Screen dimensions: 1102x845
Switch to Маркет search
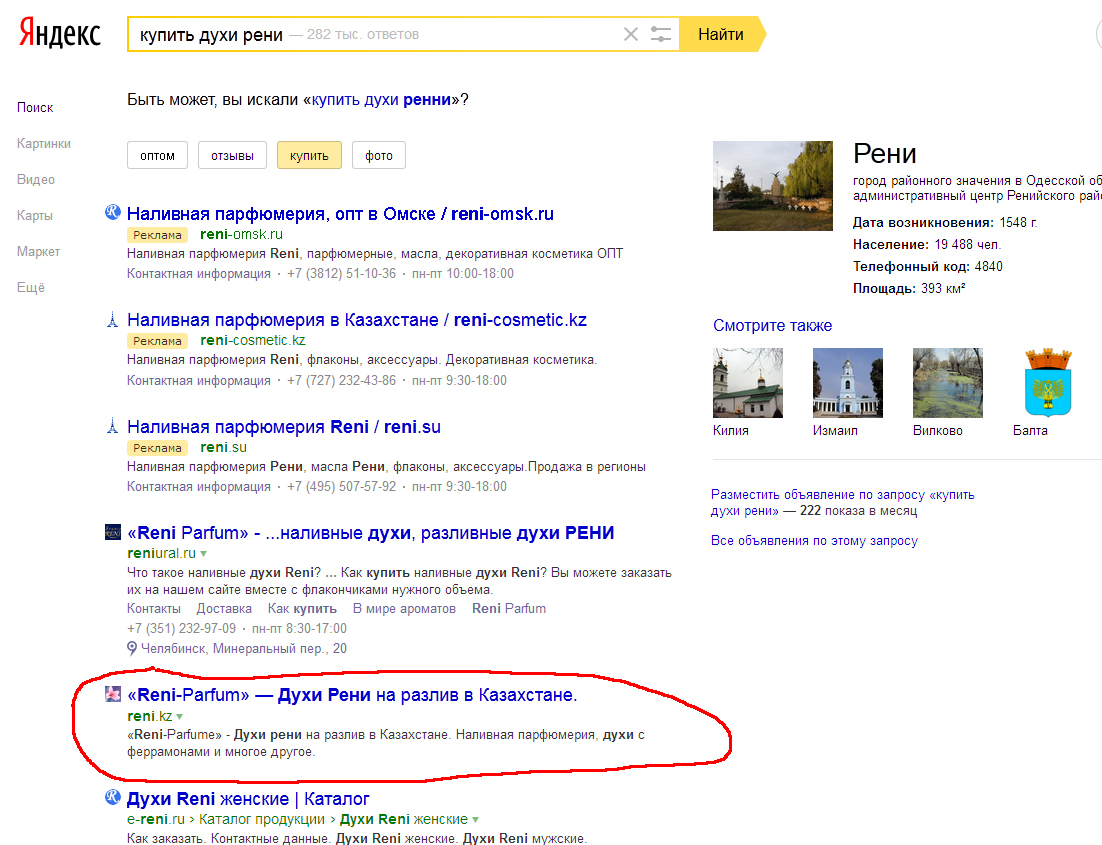[39, 251]
